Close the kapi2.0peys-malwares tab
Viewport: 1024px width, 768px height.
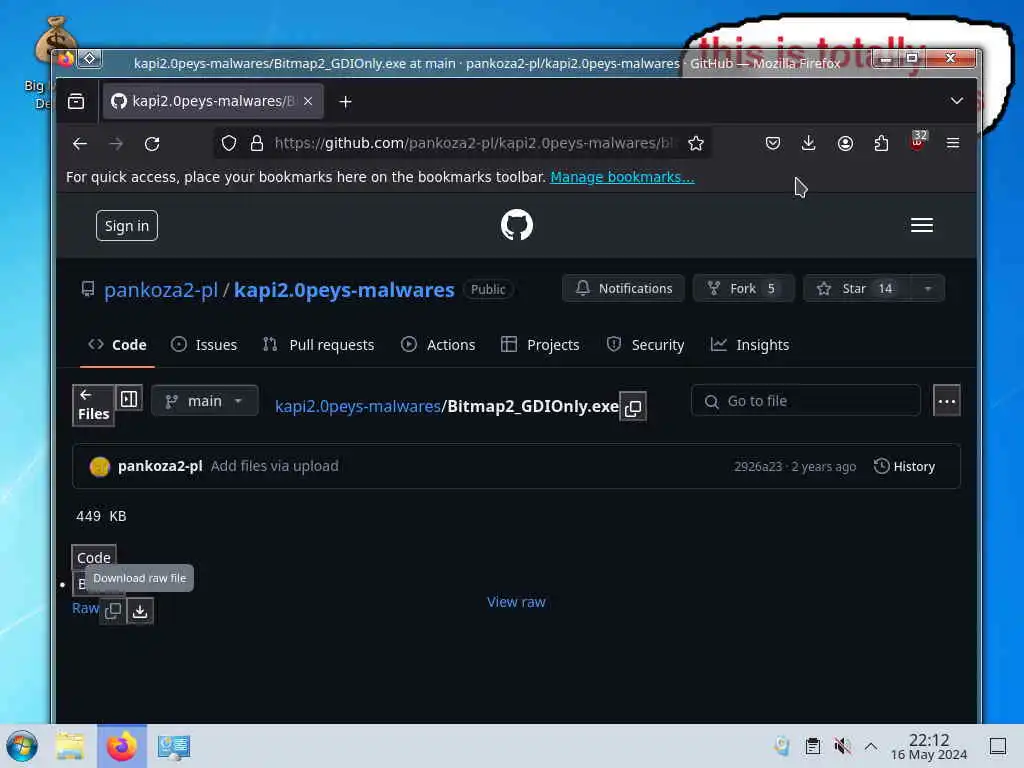(308, 101)
